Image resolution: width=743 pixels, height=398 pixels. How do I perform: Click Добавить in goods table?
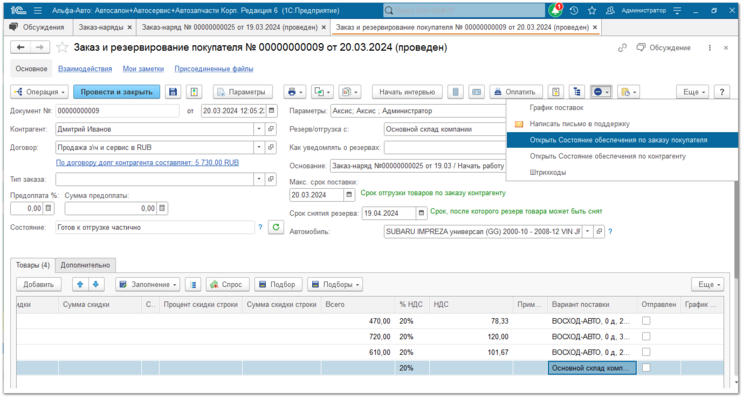38,284
